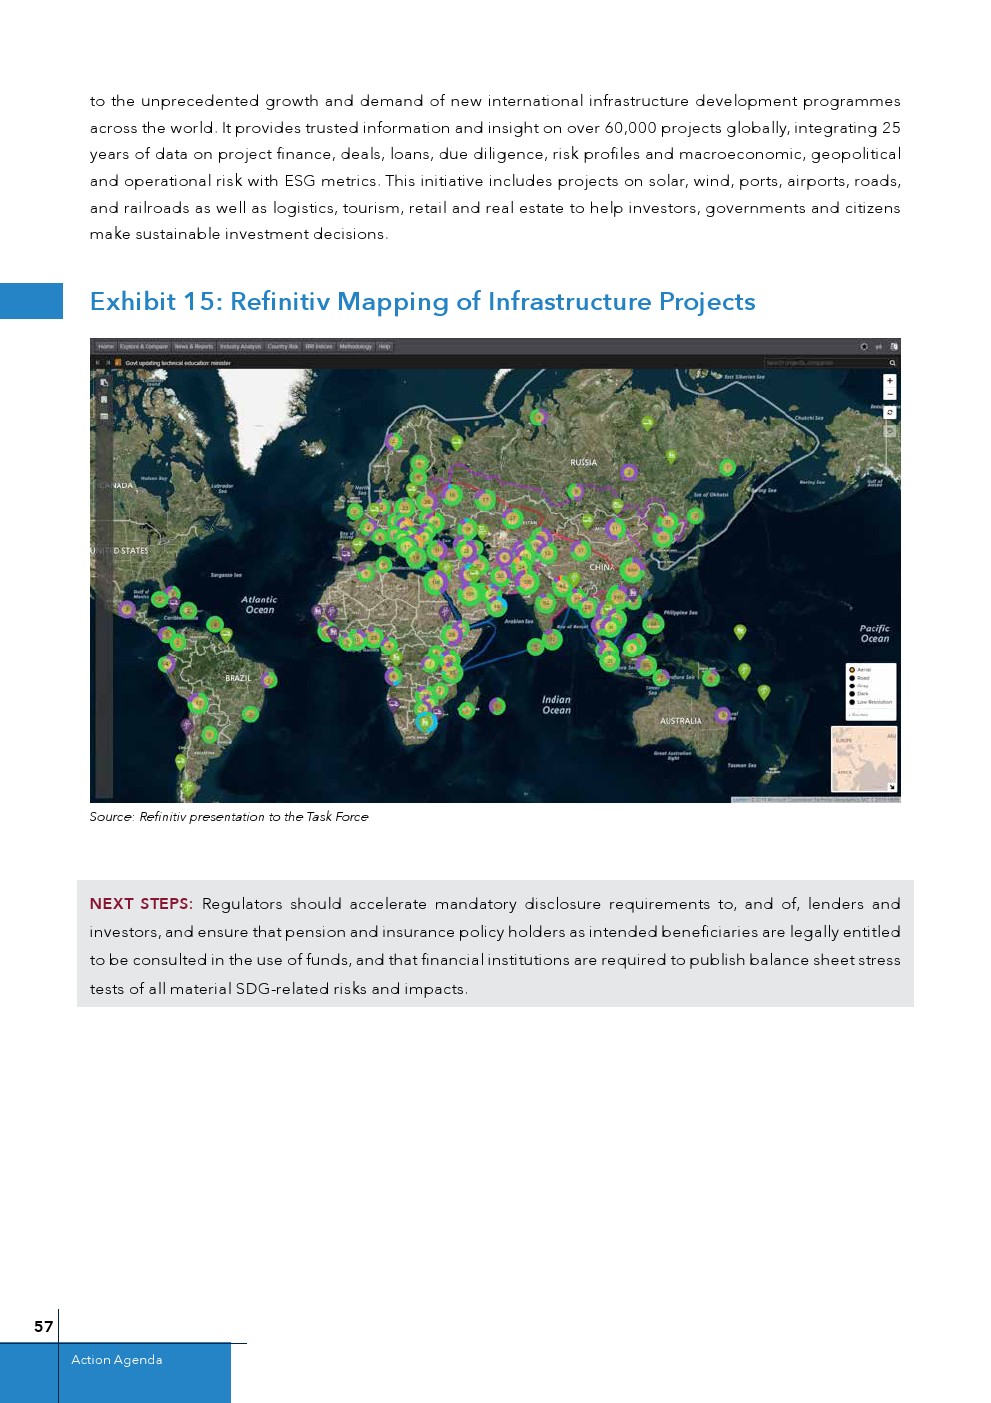This screenshot has height=1403, width=991.
Task: Select the Road map style radio
Action: (852, 678)
